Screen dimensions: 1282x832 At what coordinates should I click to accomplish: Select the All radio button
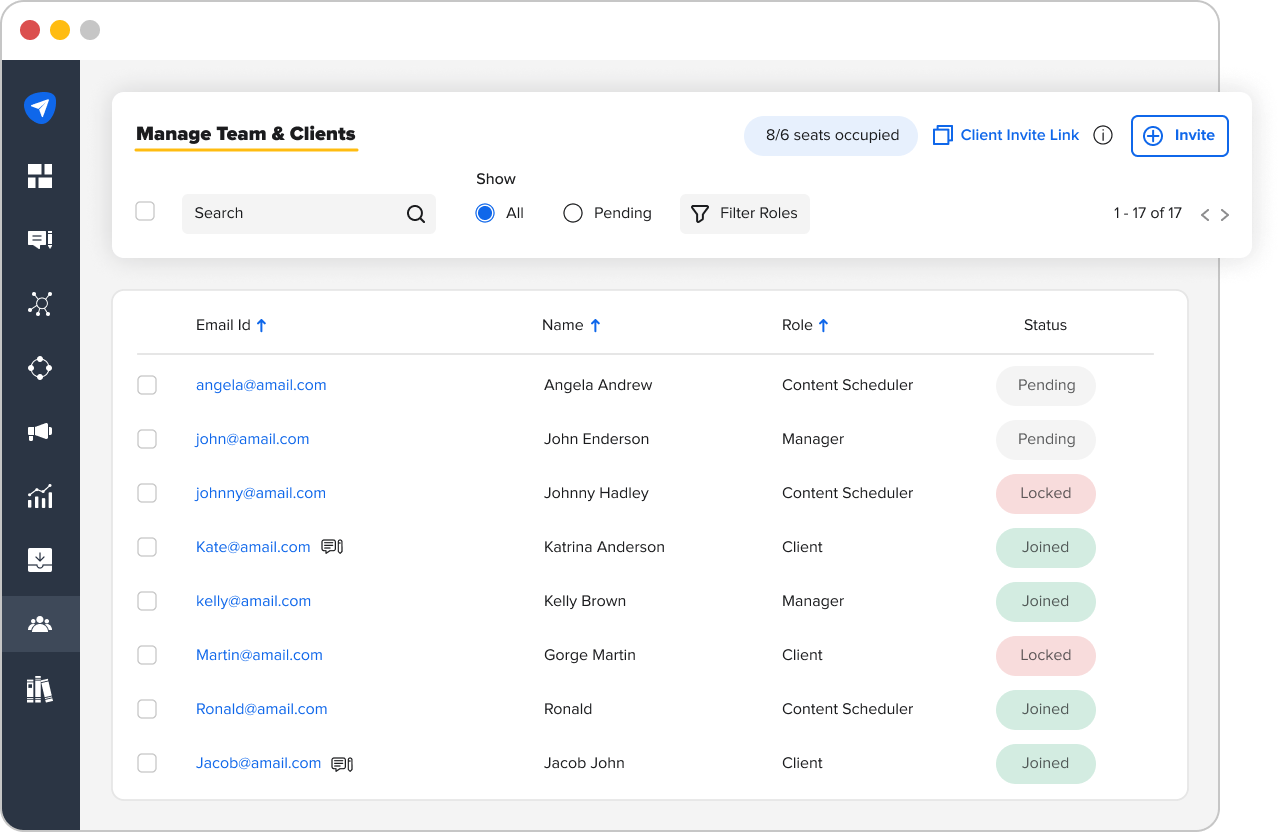tap(484, 212)
